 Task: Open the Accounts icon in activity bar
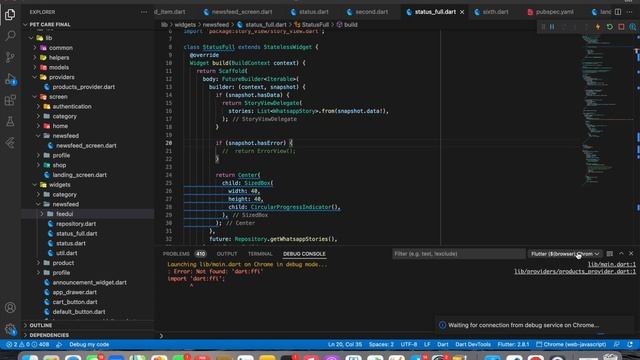pos(10,307)
